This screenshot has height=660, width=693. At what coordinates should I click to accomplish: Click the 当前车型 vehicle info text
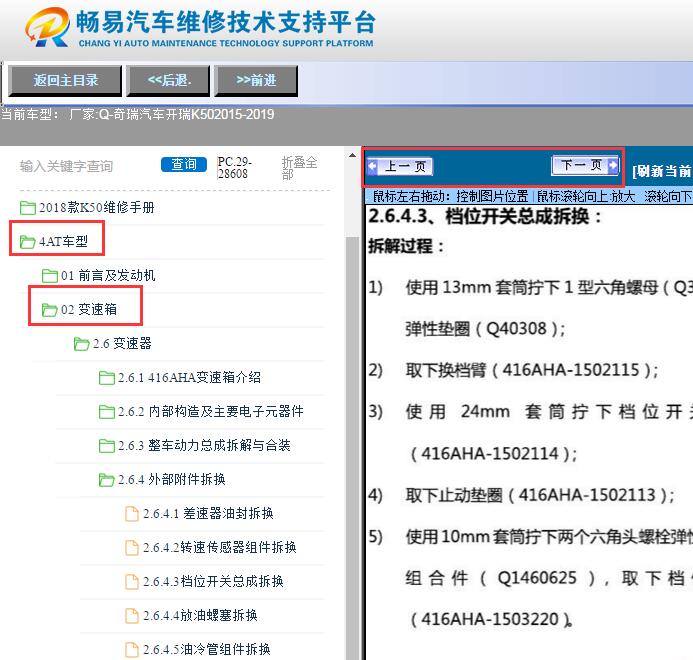coord(137,114)
